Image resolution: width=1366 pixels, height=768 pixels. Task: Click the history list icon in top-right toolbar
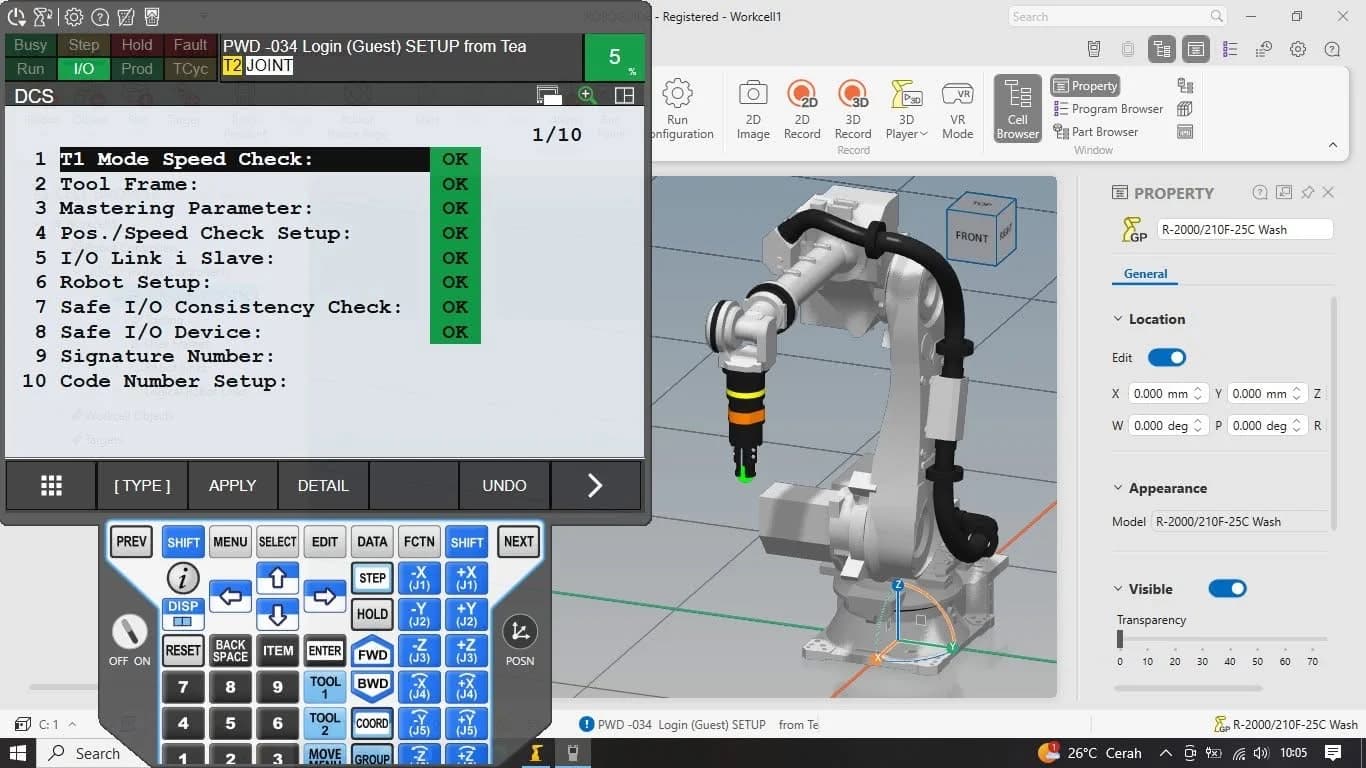pos(1264,49)
